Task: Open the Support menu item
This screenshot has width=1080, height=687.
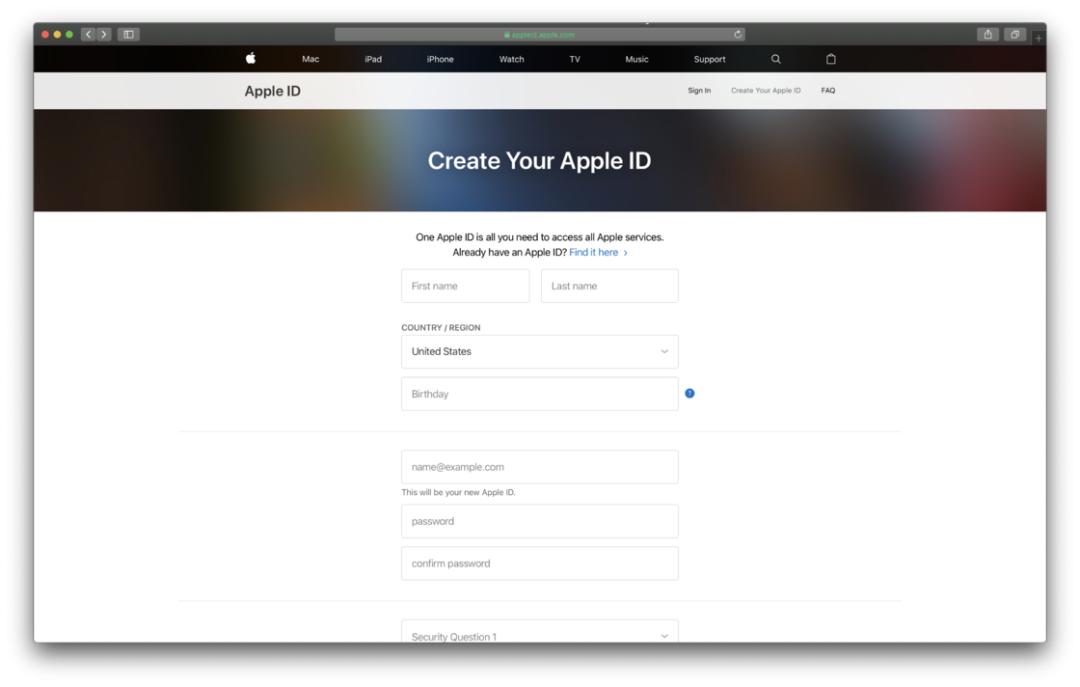Action: [709, 59]
